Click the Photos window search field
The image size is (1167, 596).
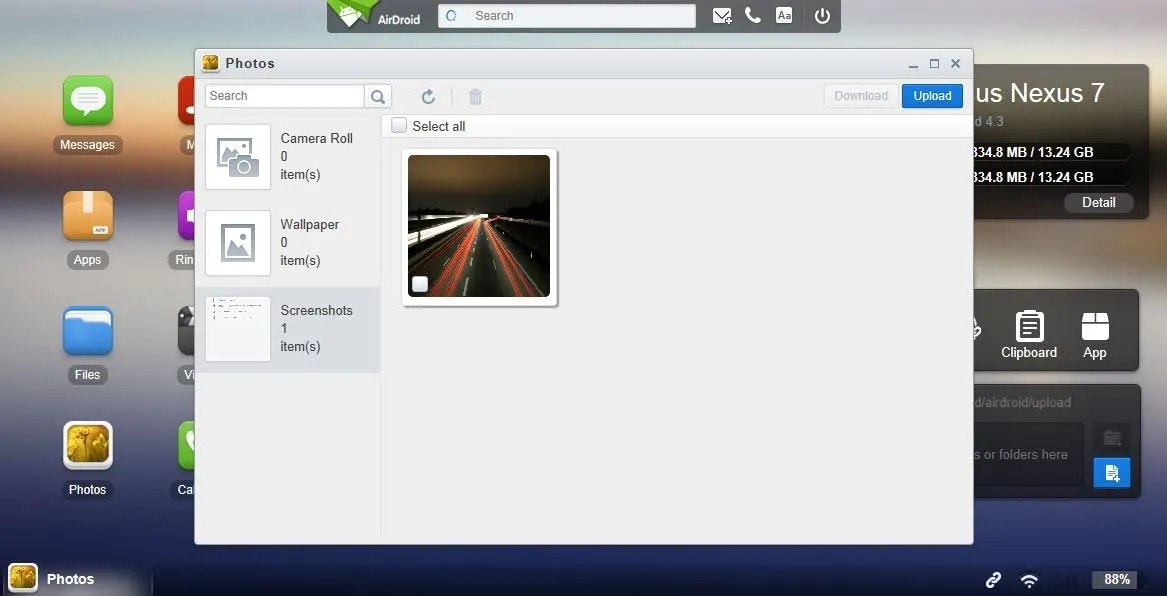click(285, 96)
